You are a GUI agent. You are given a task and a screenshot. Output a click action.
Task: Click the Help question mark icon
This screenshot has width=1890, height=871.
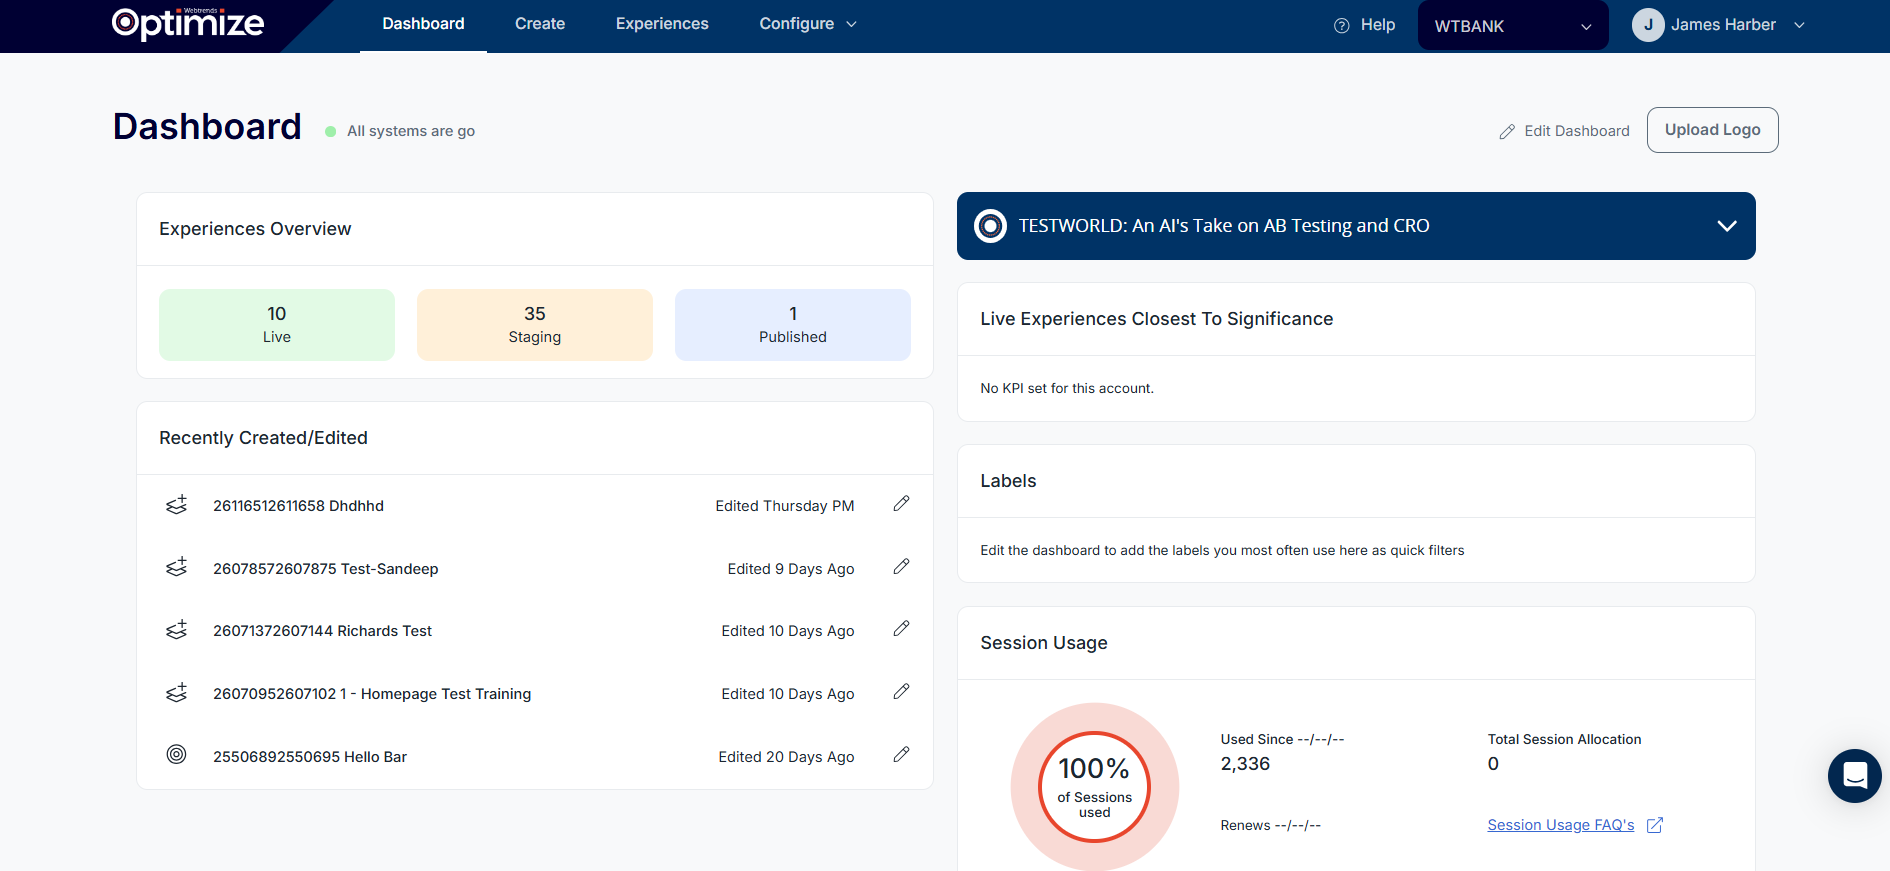pos(1342,26)
